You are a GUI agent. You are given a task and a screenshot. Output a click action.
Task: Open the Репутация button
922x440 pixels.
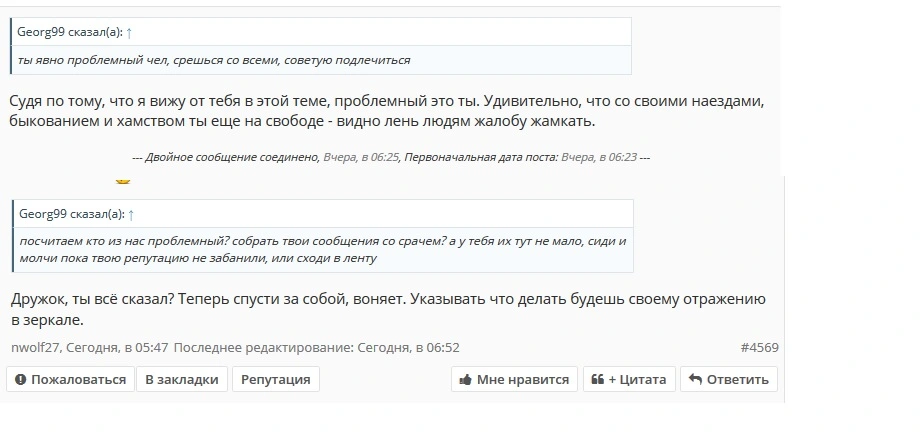coord(276,379)
